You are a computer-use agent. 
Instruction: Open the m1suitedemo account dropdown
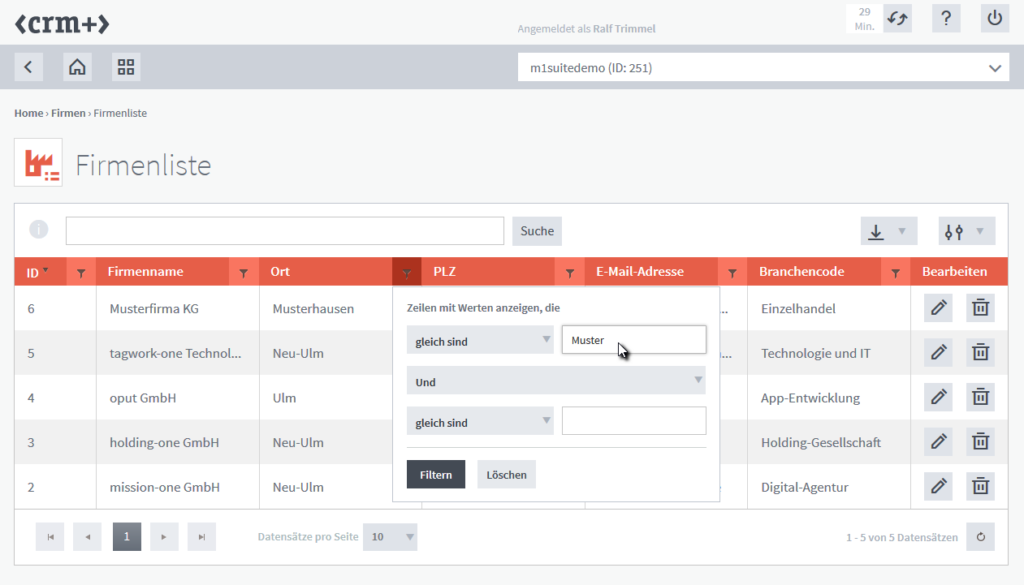763,68
